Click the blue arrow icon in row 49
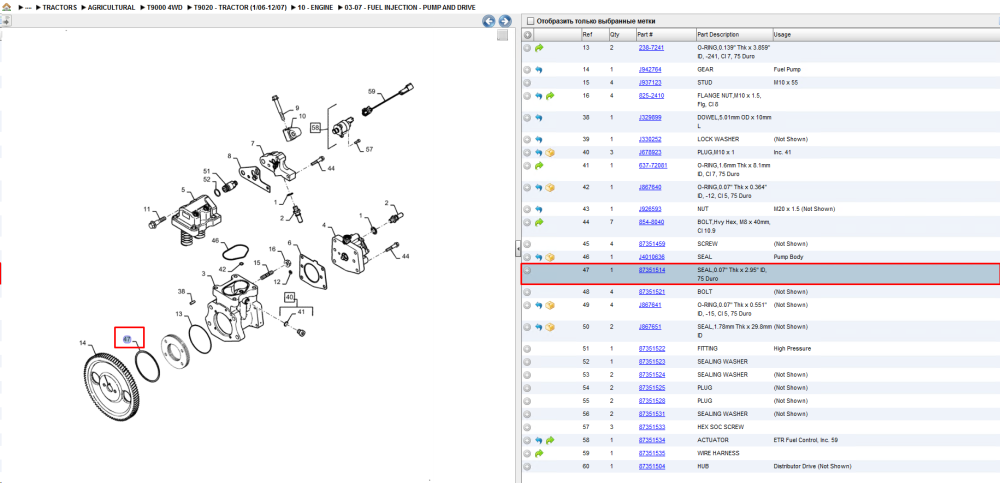Viewport: 1000px width, 483px height. 539,305
